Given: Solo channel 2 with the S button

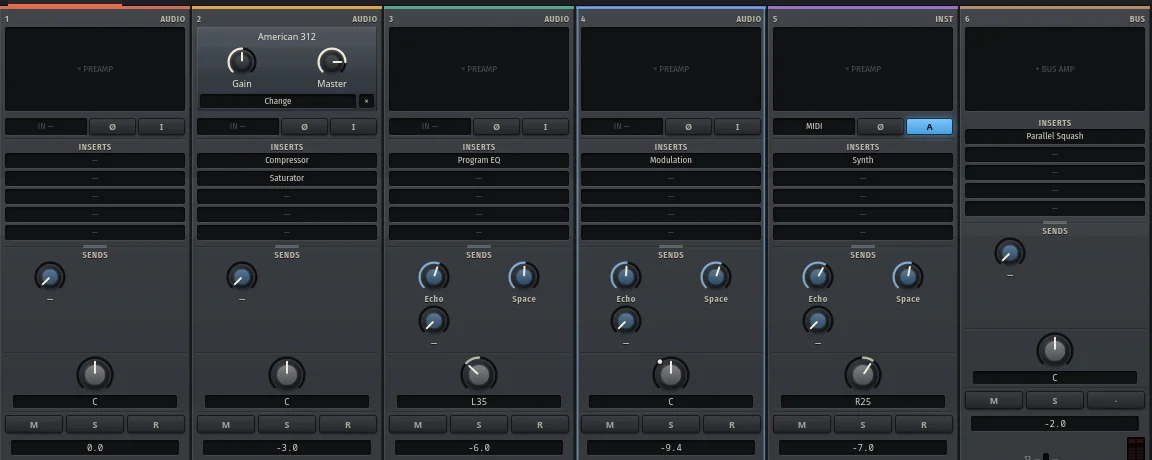Looking at the screenshot, I should (x=287, y=425).
